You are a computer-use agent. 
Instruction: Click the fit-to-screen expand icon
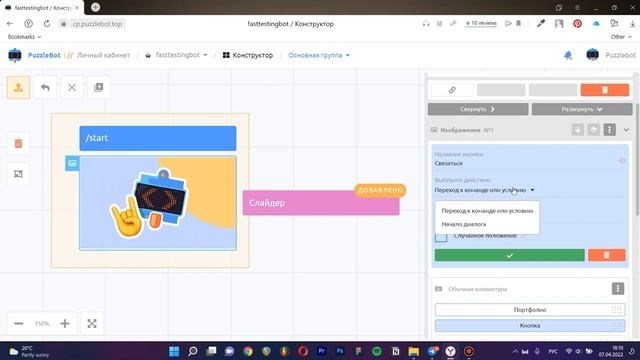point(92,324)
